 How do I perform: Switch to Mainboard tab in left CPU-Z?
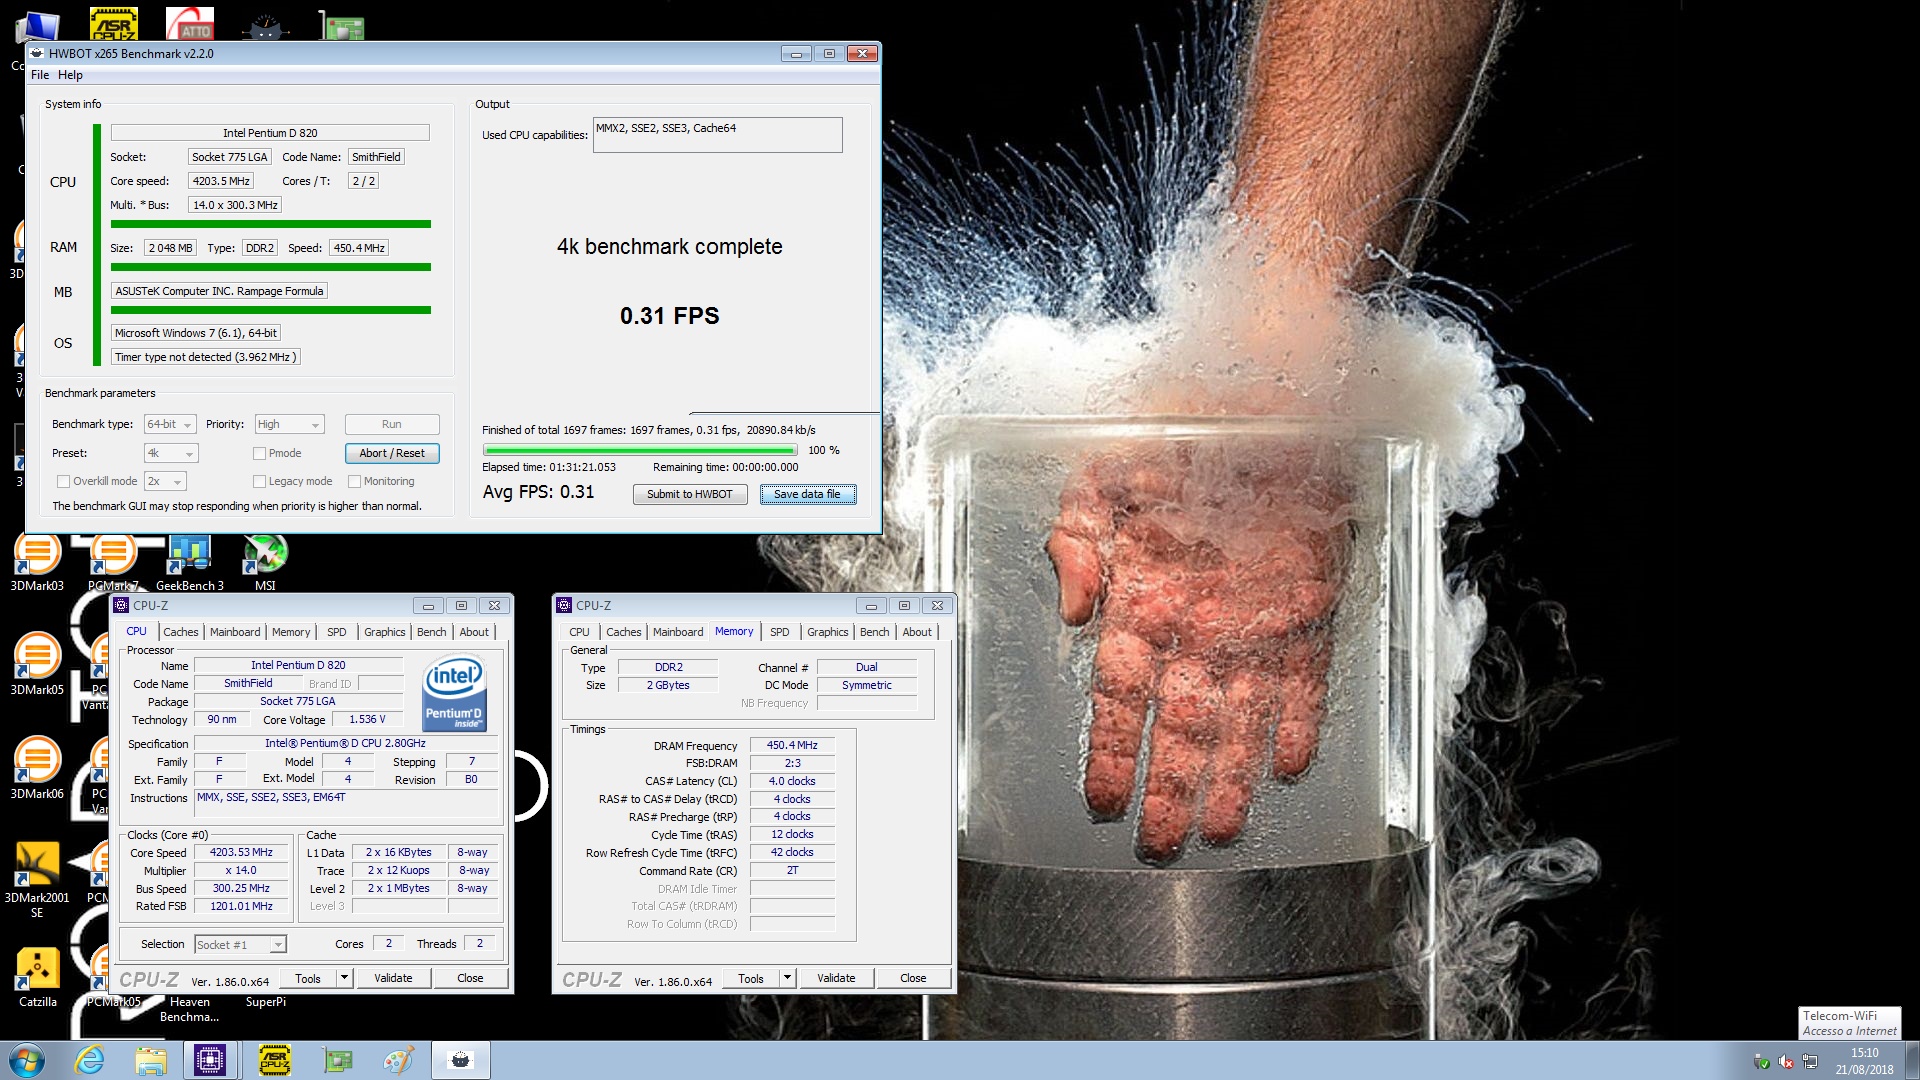coord(235,632)
